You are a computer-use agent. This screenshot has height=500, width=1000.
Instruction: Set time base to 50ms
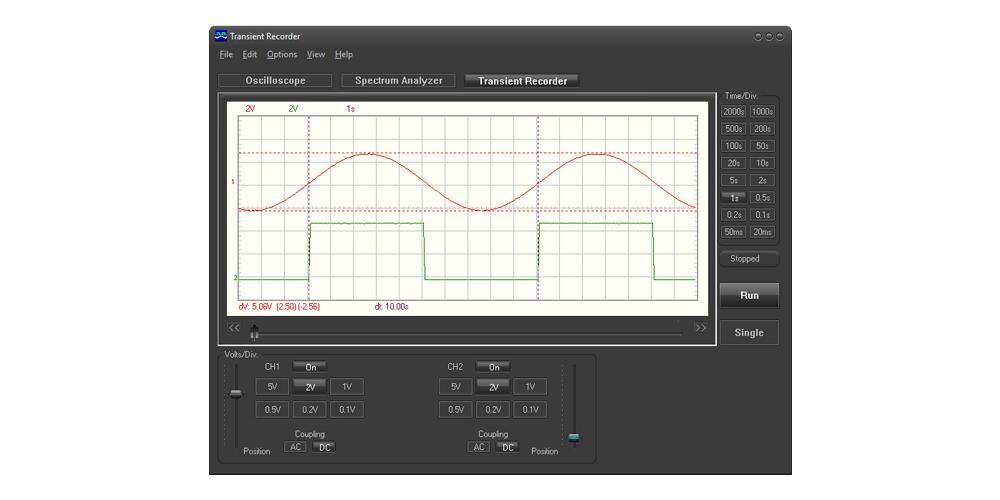point(734,232)
